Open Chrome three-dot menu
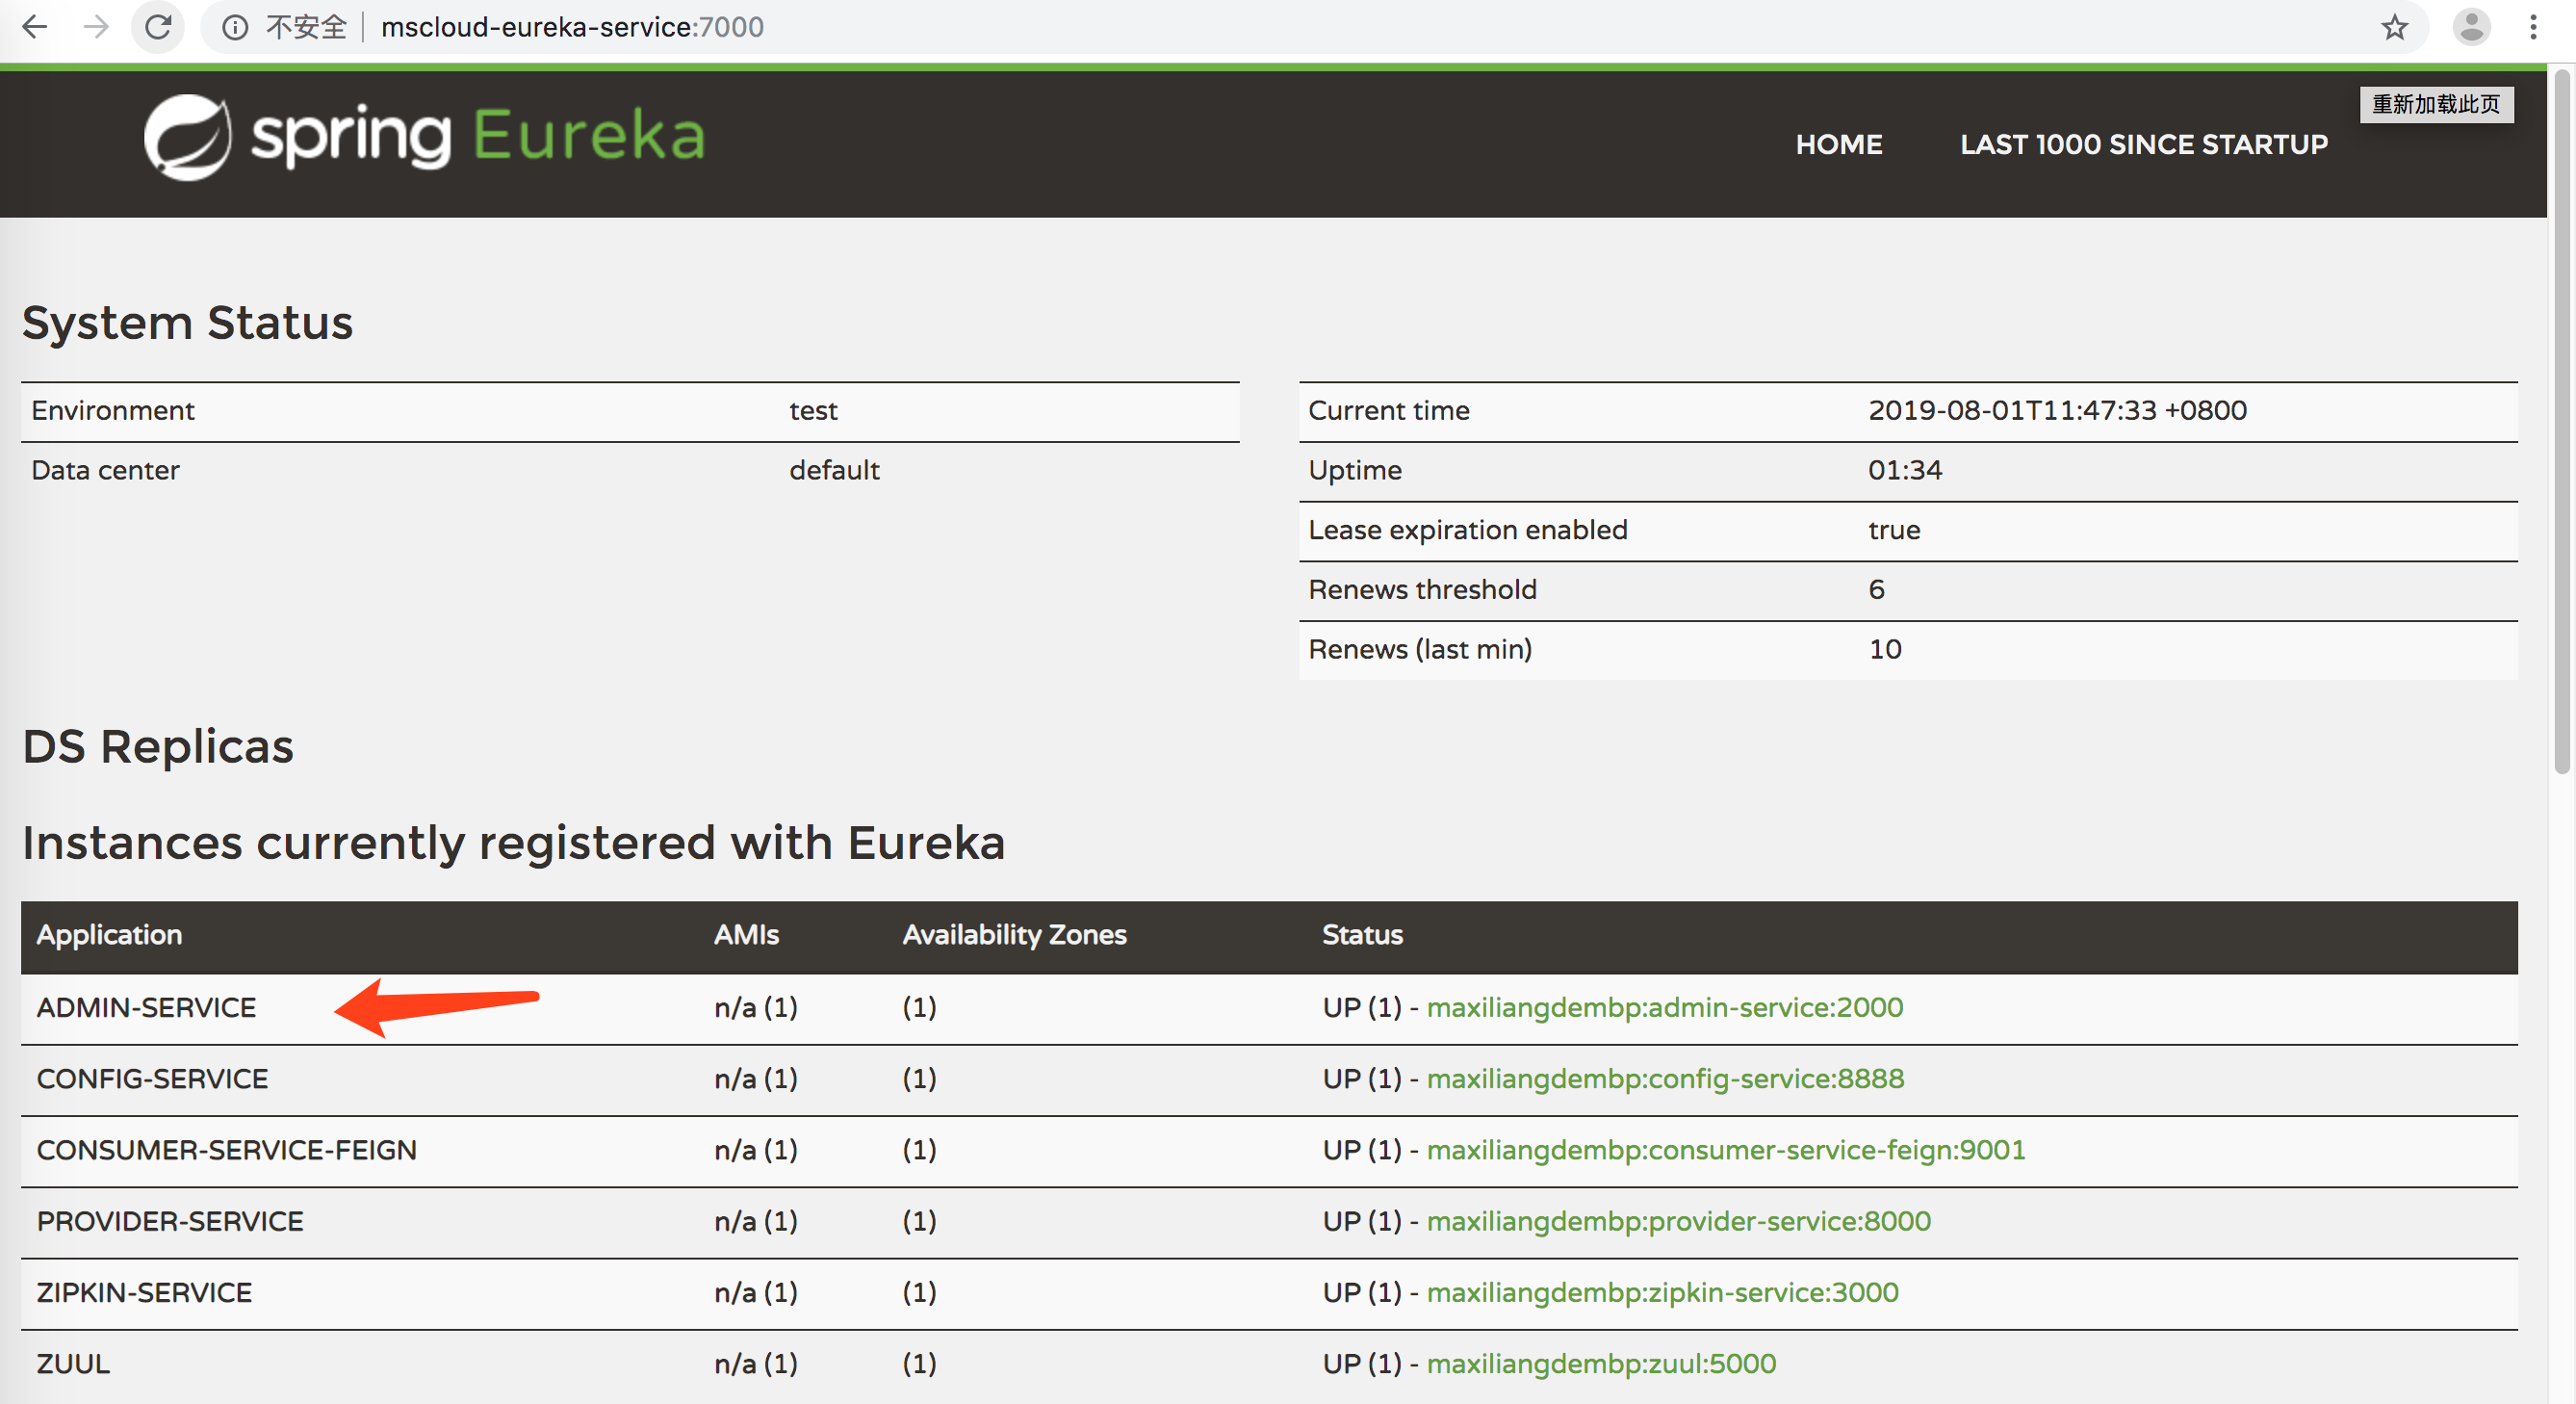2576x1404 pixels. (2533, 27)
